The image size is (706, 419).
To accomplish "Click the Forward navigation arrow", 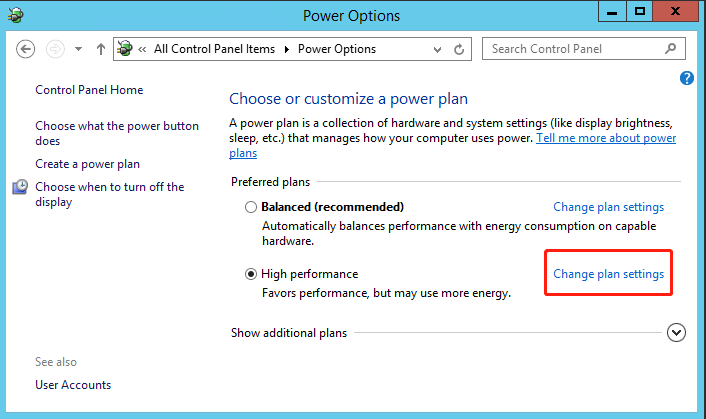I will pyautogui.click(x=57, y=49).
